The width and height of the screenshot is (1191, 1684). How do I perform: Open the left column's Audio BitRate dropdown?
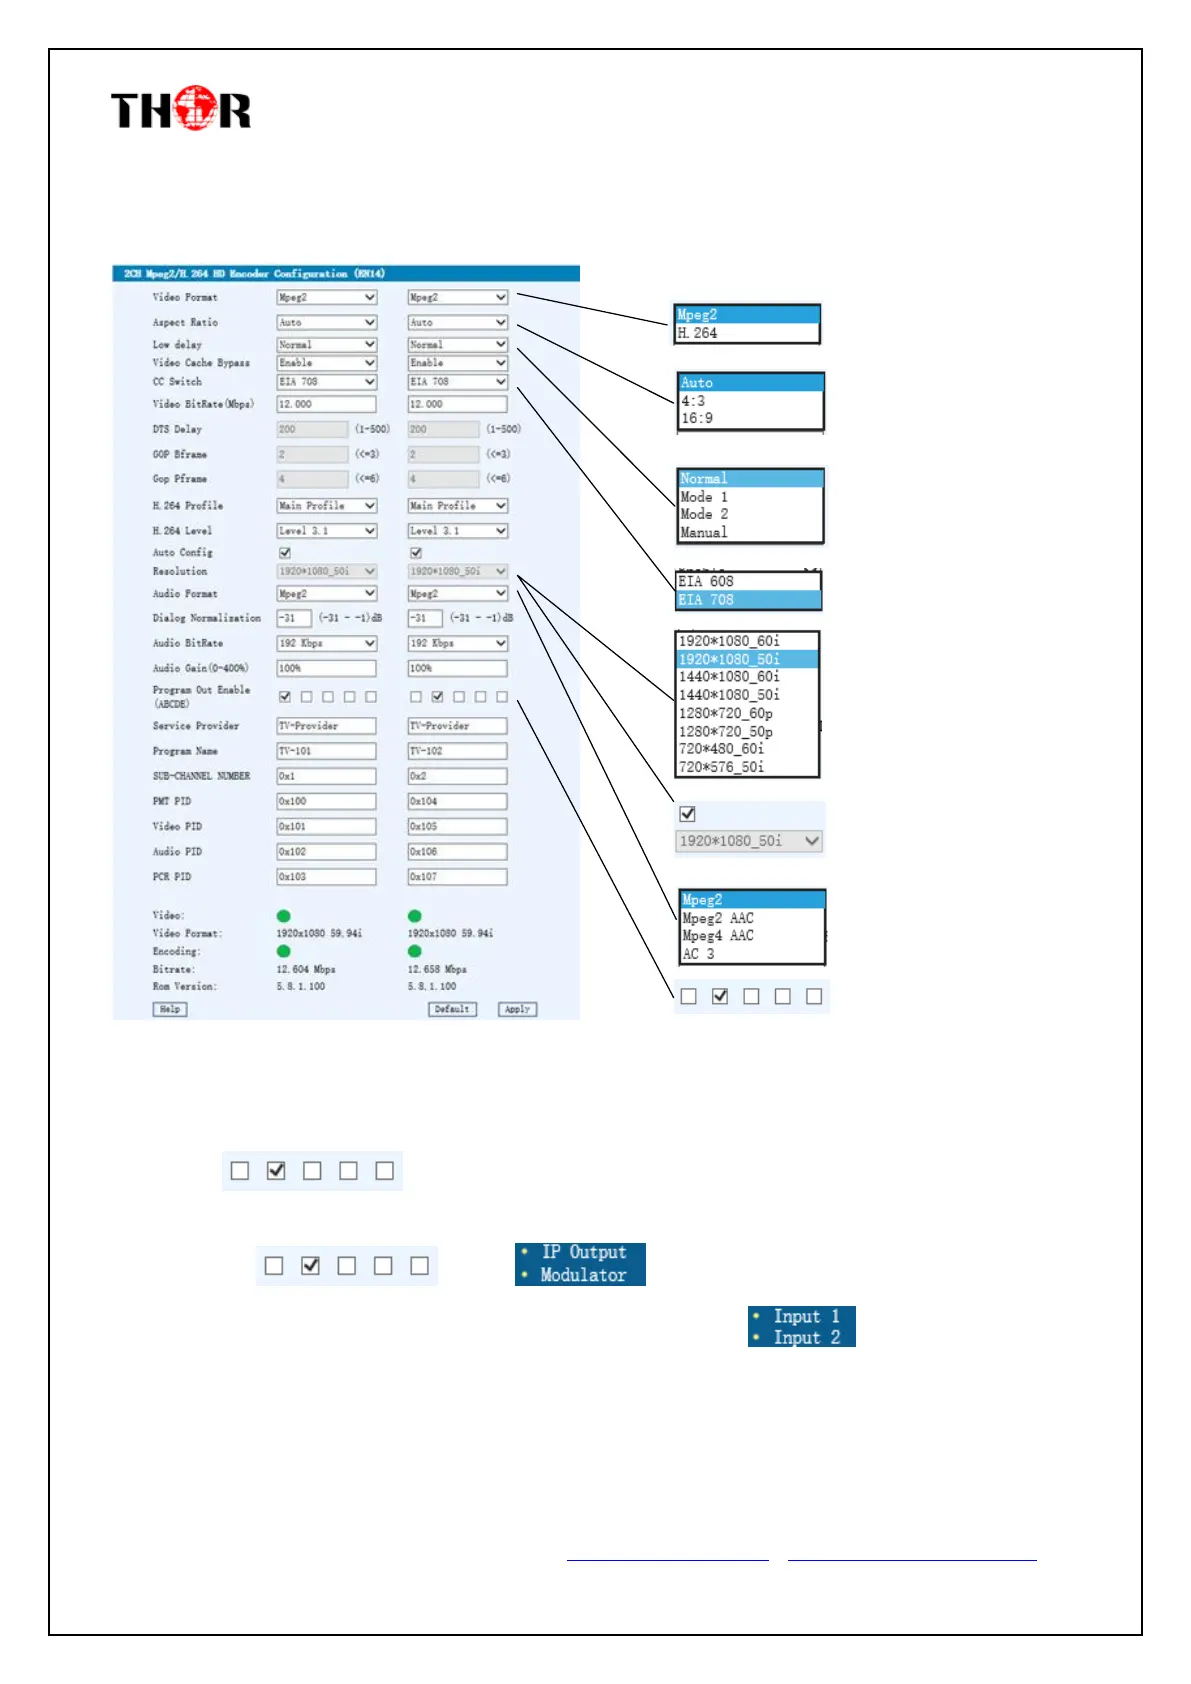click(327, 643)
